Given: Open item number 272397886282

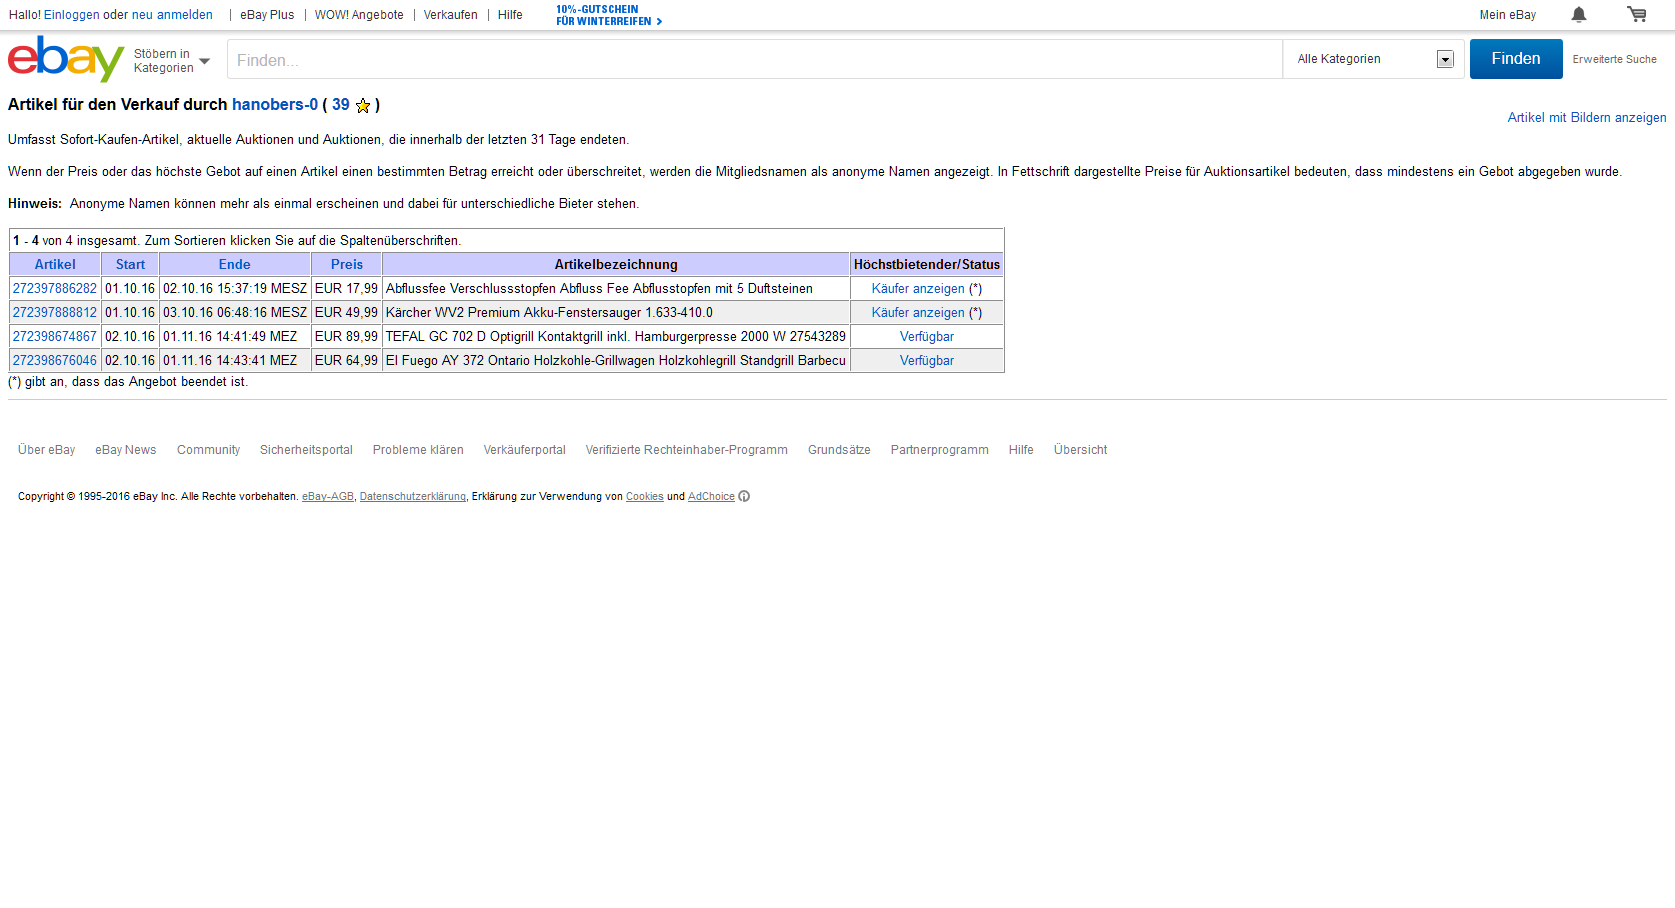Looking at the screenshot, I should click(x=55, y=288).
